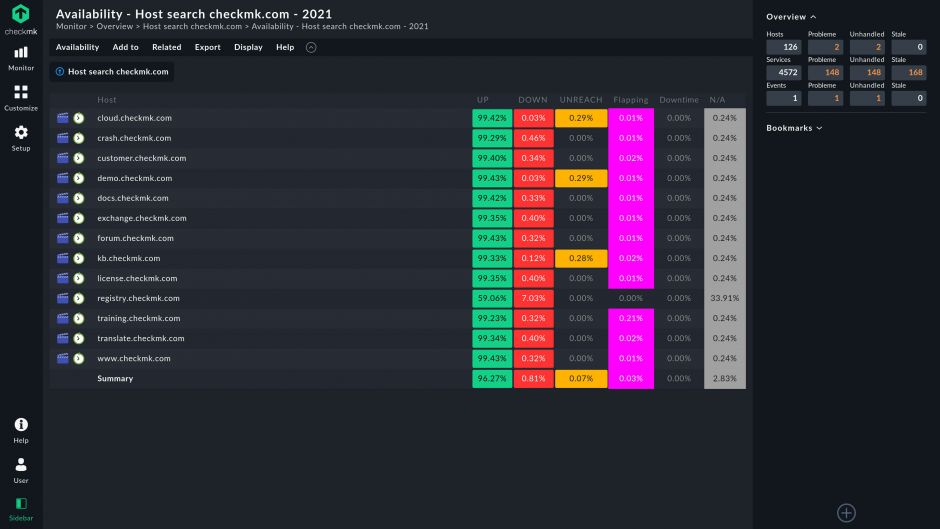Click the round chevron beside the Help menu
The height and width of the screenshot is (529, 940).
click(x=311, y=47)
